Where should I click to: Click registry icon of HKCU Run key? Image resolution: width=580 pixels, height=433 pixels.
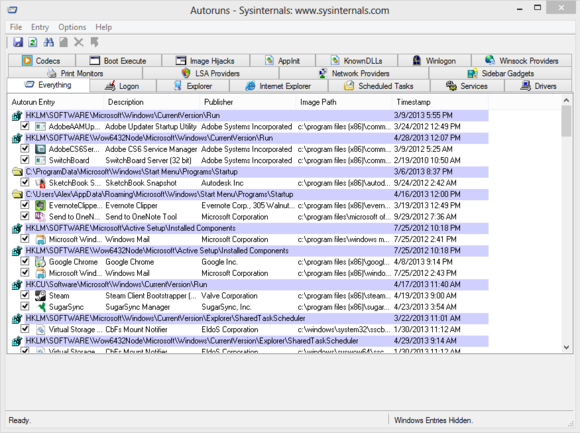coord(17,285)
